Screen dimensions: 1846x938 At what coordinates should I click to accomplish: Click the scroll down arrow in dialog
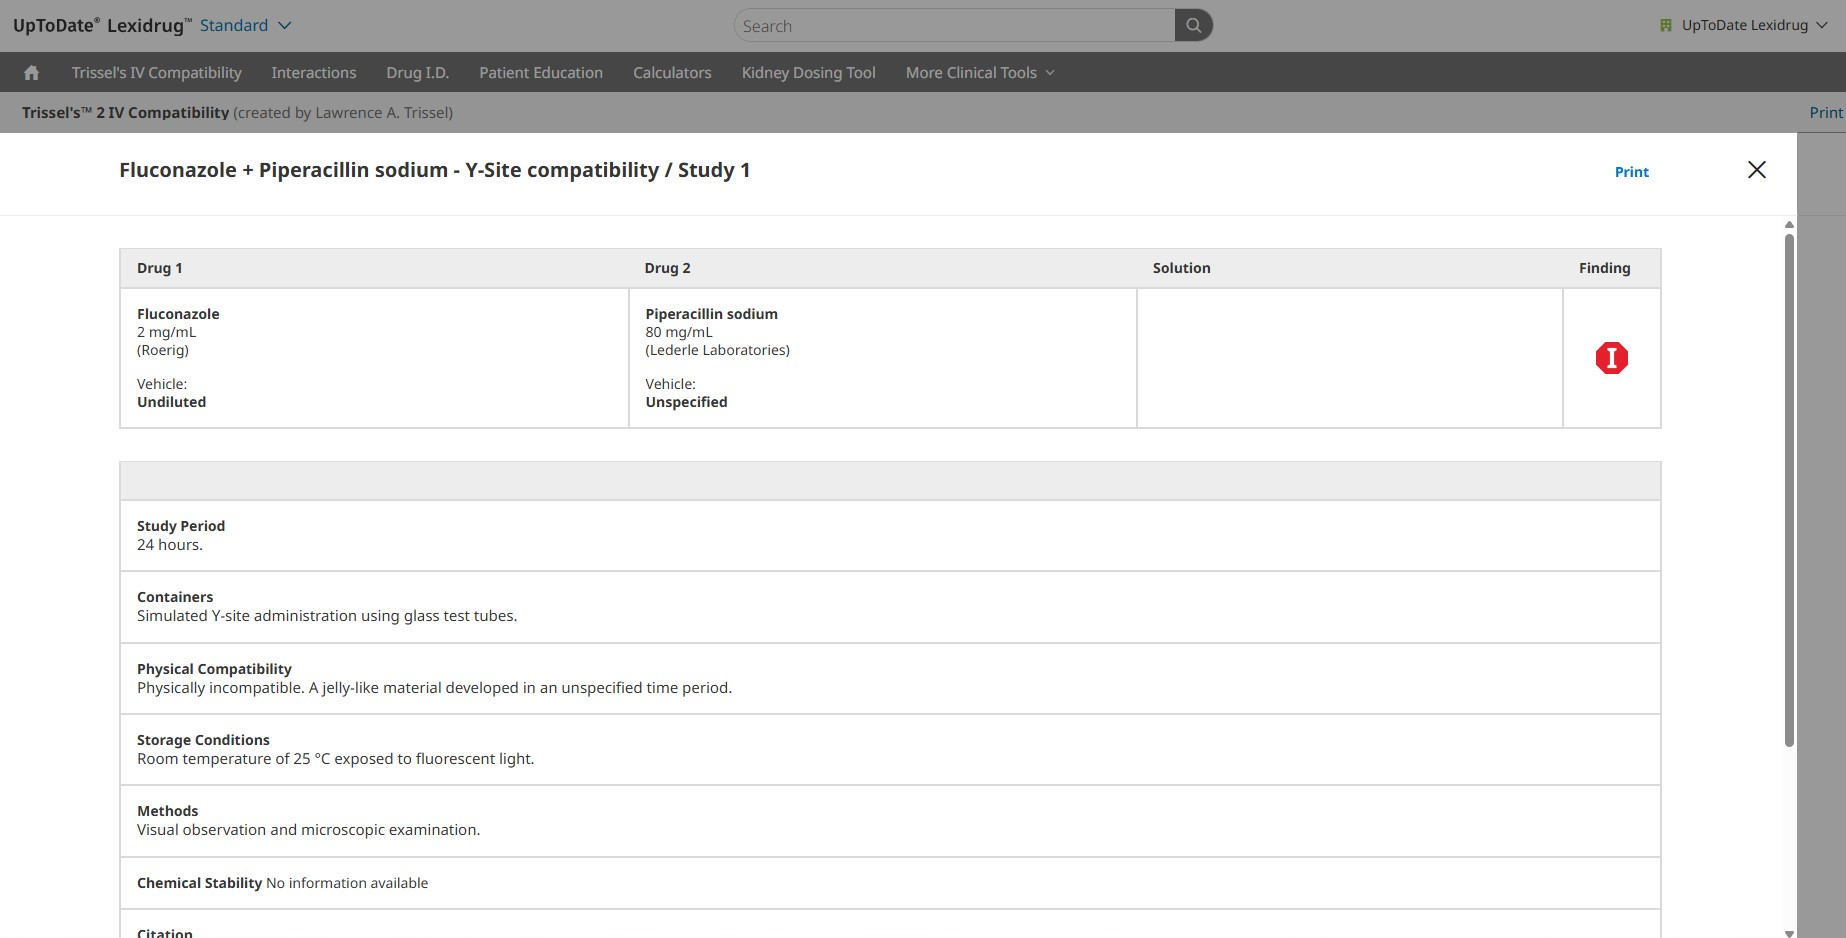coord(1789,932)
